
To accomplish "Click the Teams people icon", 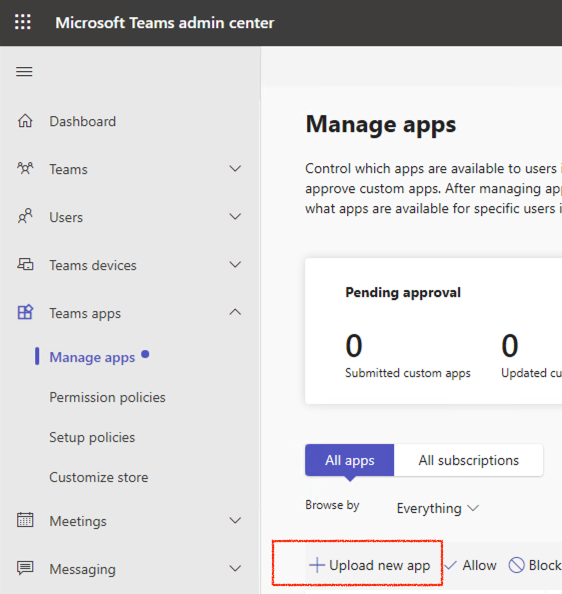I will pyautogui.click(x=25, y=169).
